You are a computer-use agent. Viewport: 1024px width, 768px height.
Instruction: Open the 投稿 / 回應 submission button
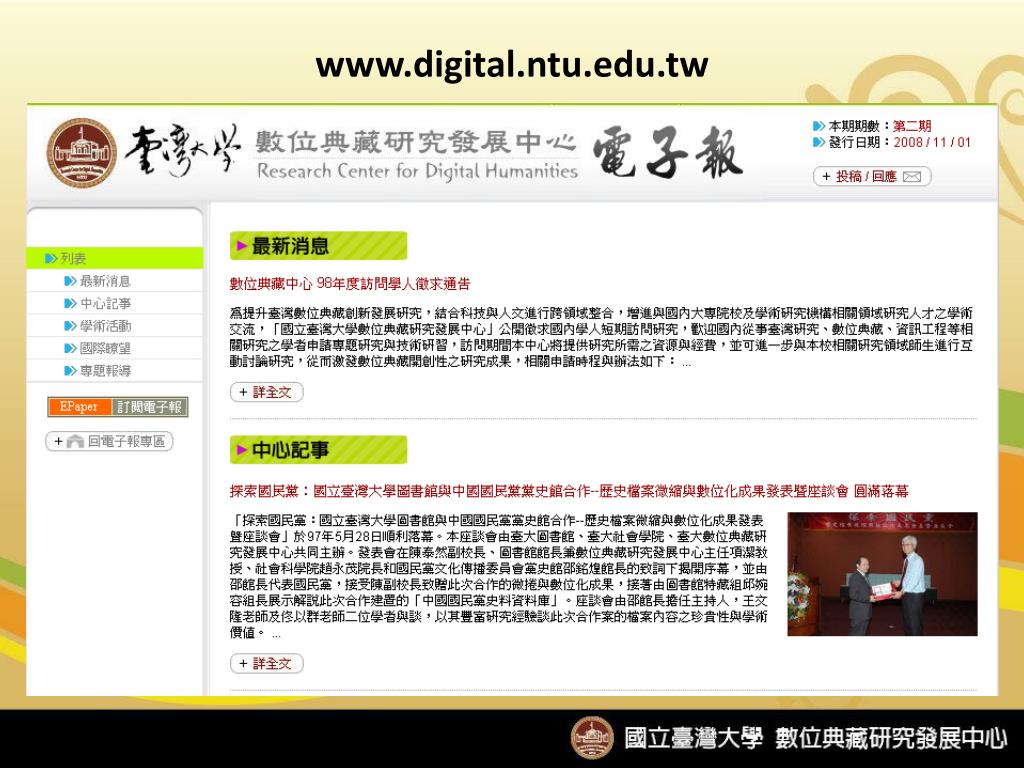point(872,176)
